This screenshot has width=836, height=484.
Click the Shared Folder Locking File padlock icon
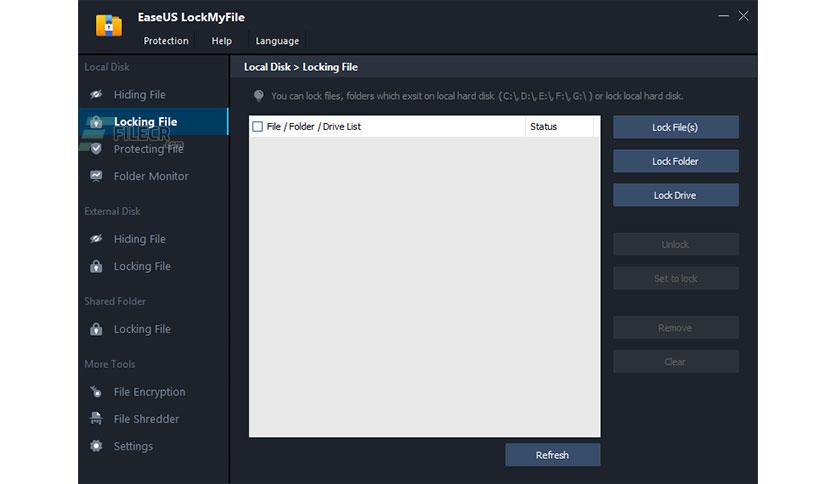96,329
